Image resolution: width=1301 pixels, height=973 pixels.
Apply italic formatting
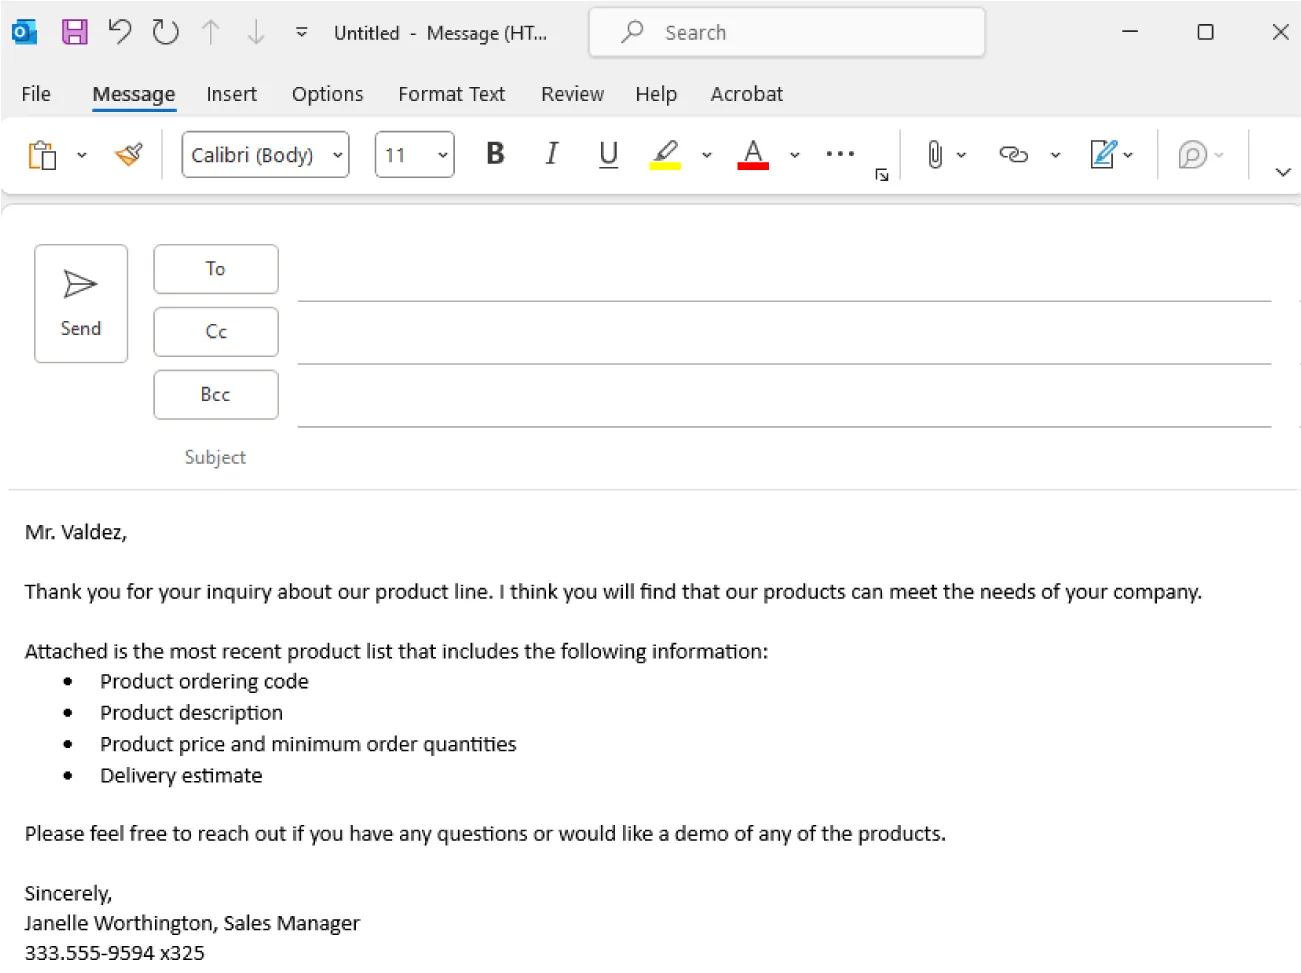tap(551, 154)
